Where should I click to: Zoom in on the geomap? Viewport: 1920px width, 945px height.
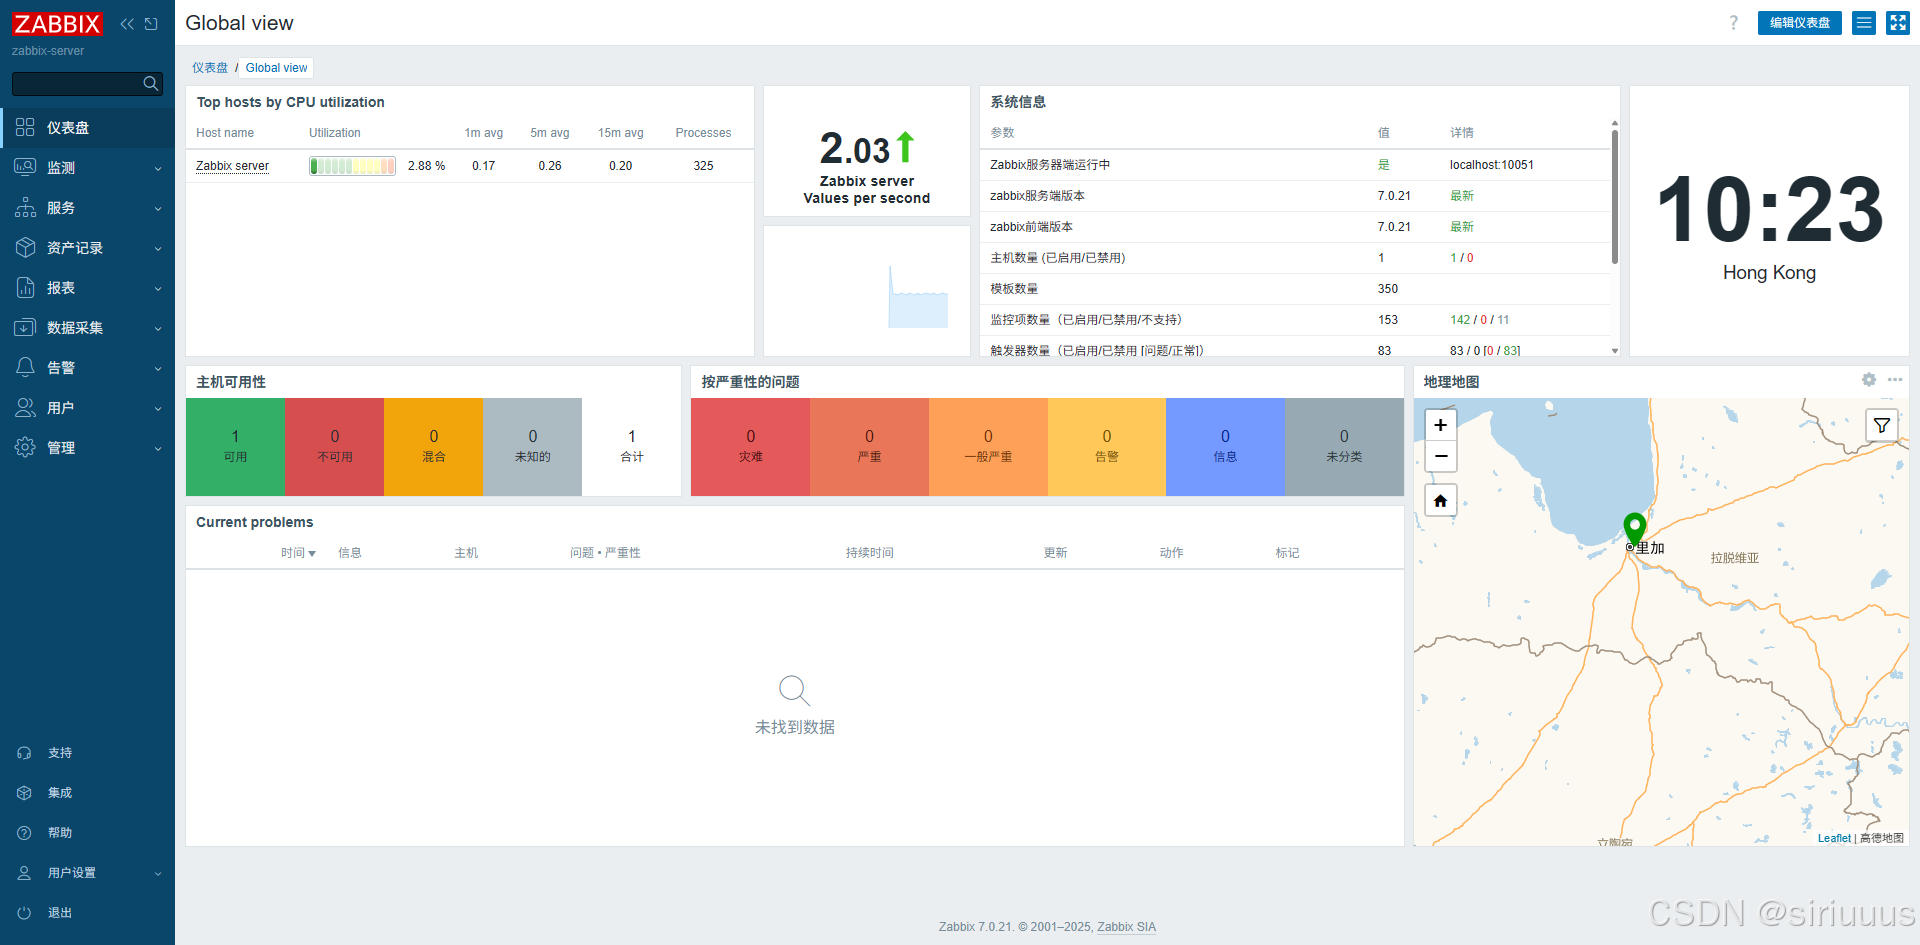[x=1441, y=425]
